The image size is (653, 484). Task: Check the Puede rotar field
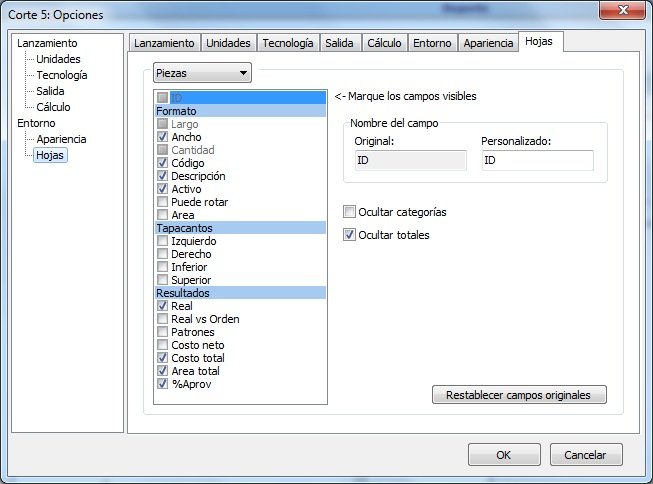pyautogui.click(x=163, y=202)
